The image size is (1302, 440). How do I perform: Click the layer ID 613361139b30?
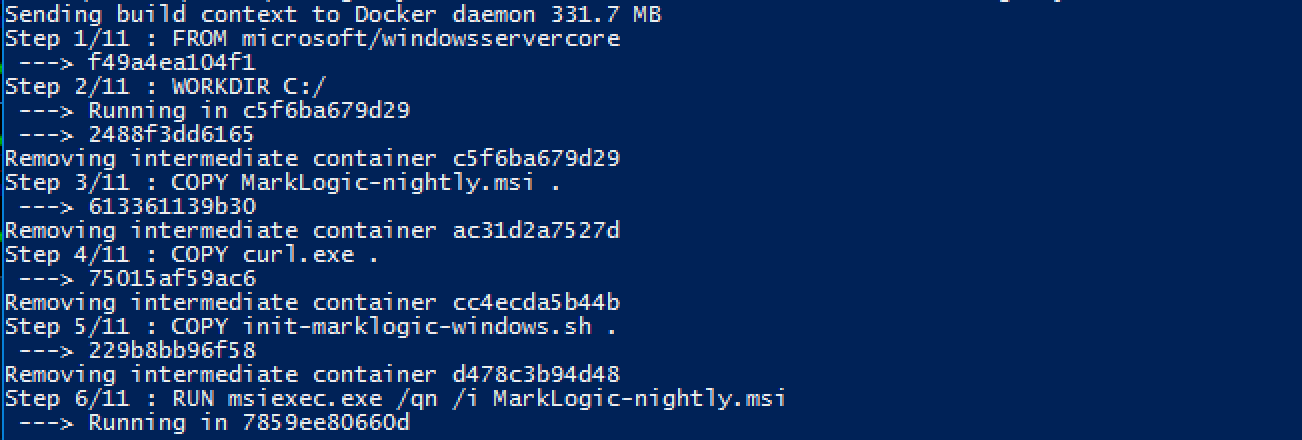click(x=171, y=207)
